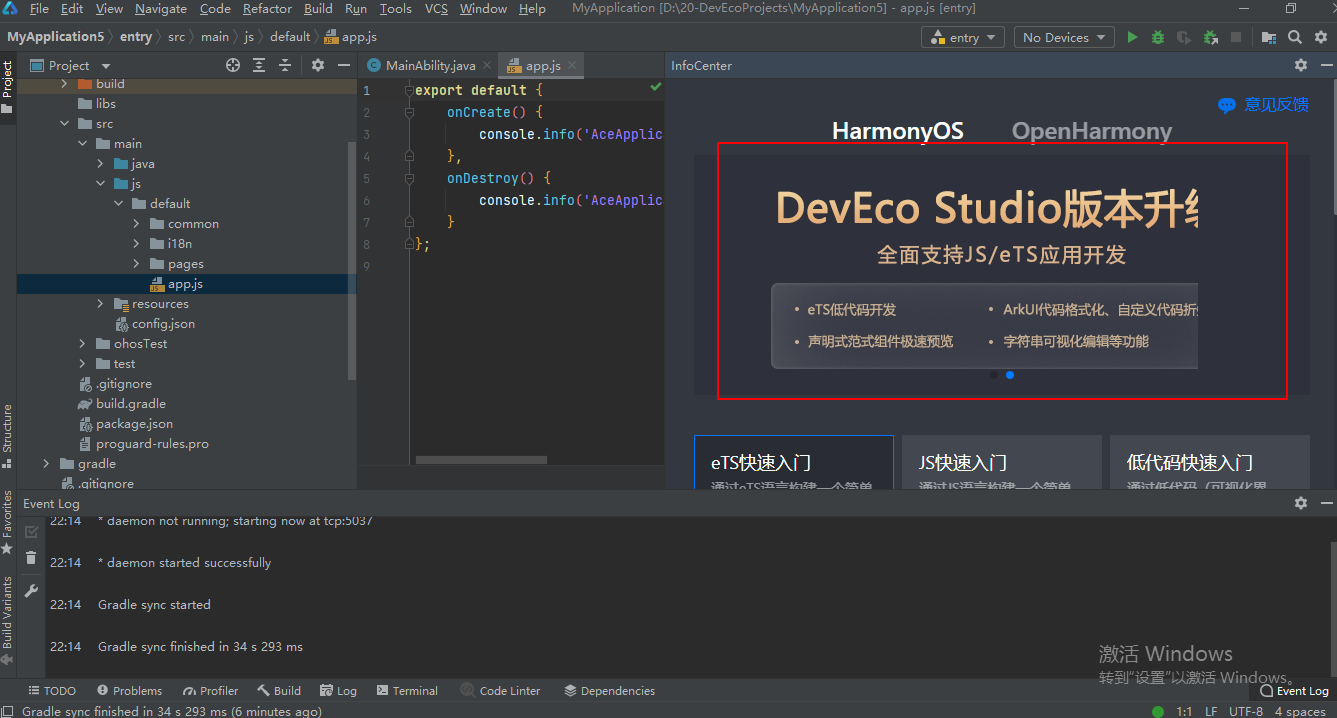Open the eTS快速入门 card
The height and width of the screenshot is (718, 1337).
[x=794, y=463]
